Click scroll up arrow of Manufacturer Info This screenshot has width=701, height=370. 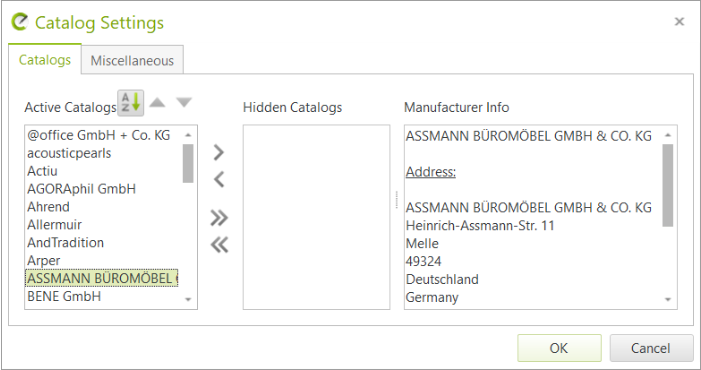(x=668, y=135)
